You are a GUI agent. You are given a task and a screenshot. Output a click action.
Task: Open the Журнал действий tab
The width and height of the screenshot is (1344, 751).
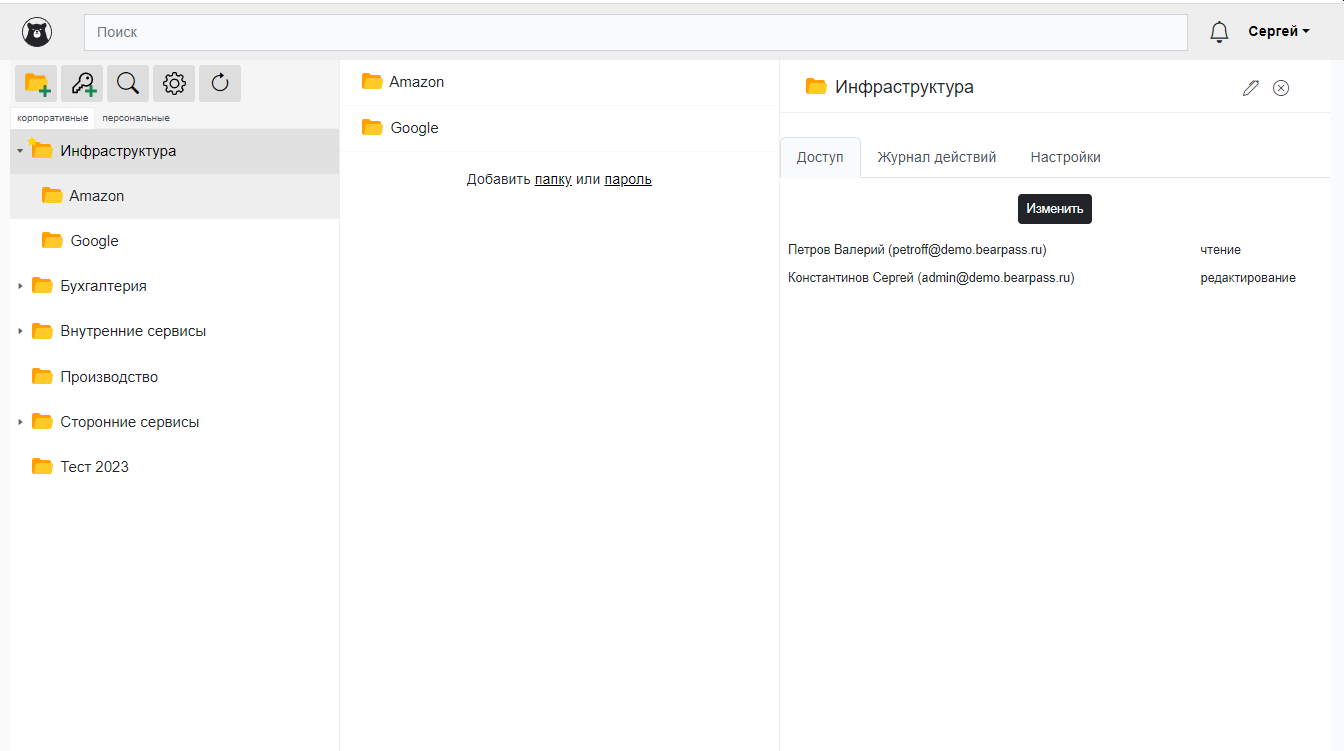(x=937, y=157)
